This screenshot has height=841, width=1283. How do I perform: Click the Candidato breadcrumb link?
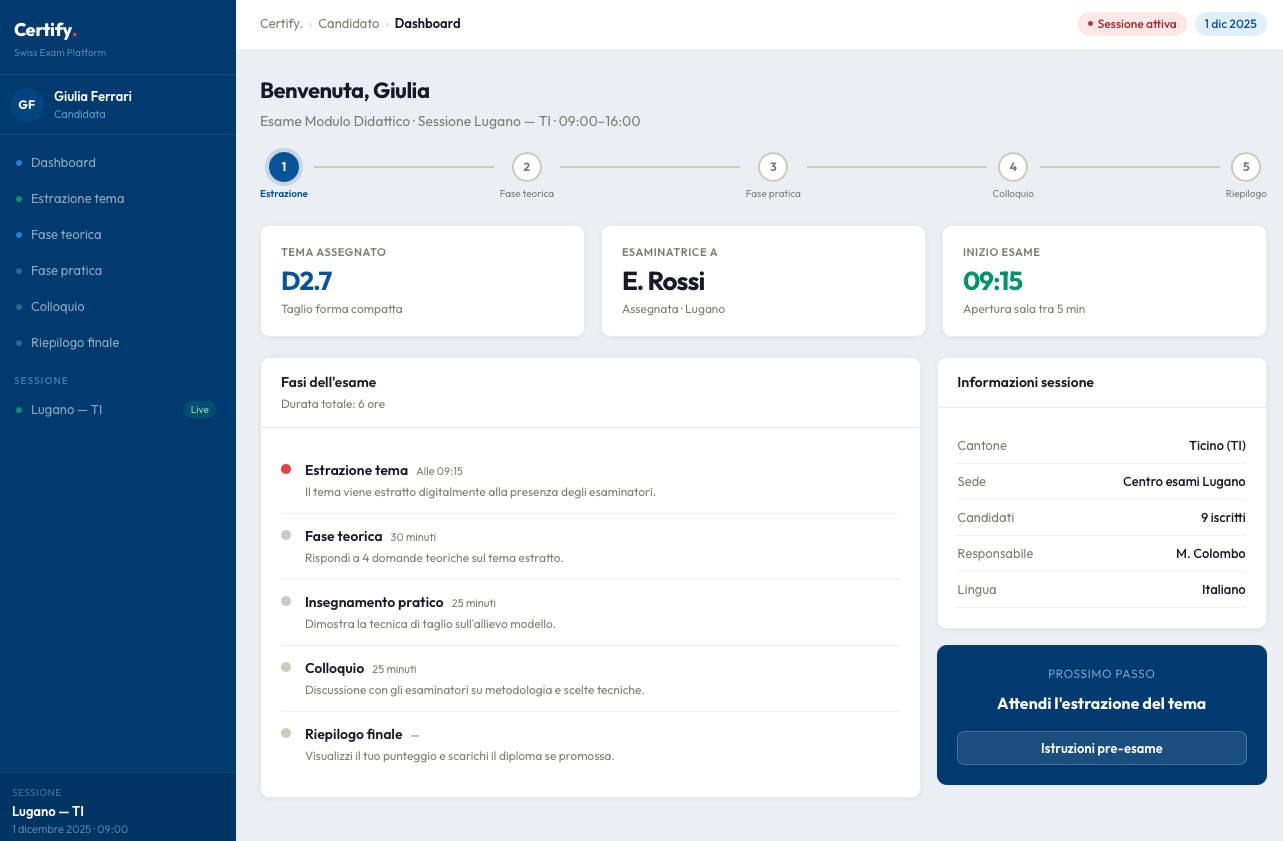tap(348, 24)
